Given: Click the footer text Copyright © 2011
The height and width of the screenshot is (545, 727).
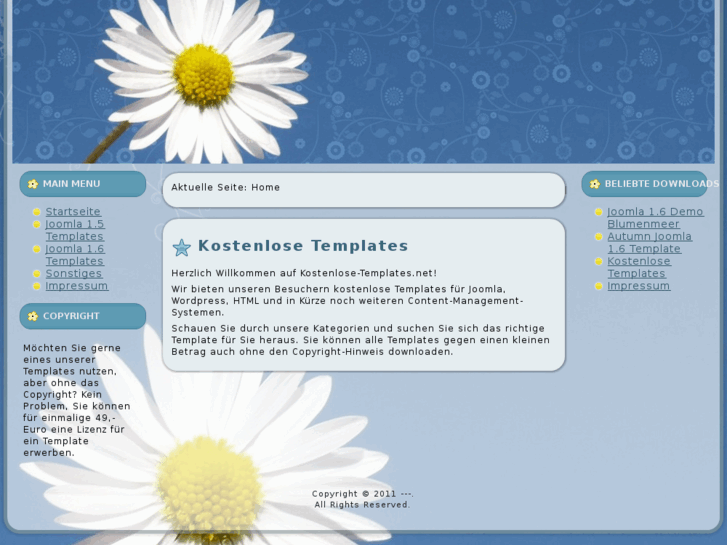Looking at the screenshot, I should [x=363, y=494].
